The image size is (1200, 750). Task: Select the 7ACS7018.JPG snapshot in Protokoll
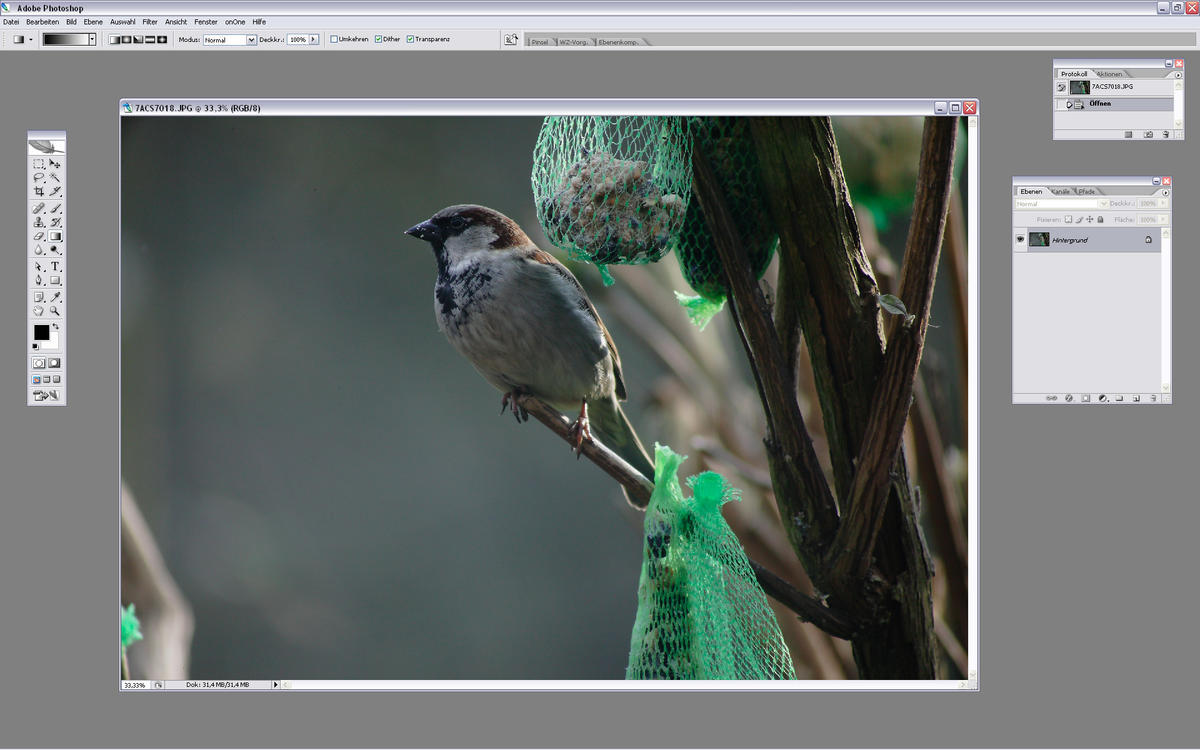tap(1114, 87)
